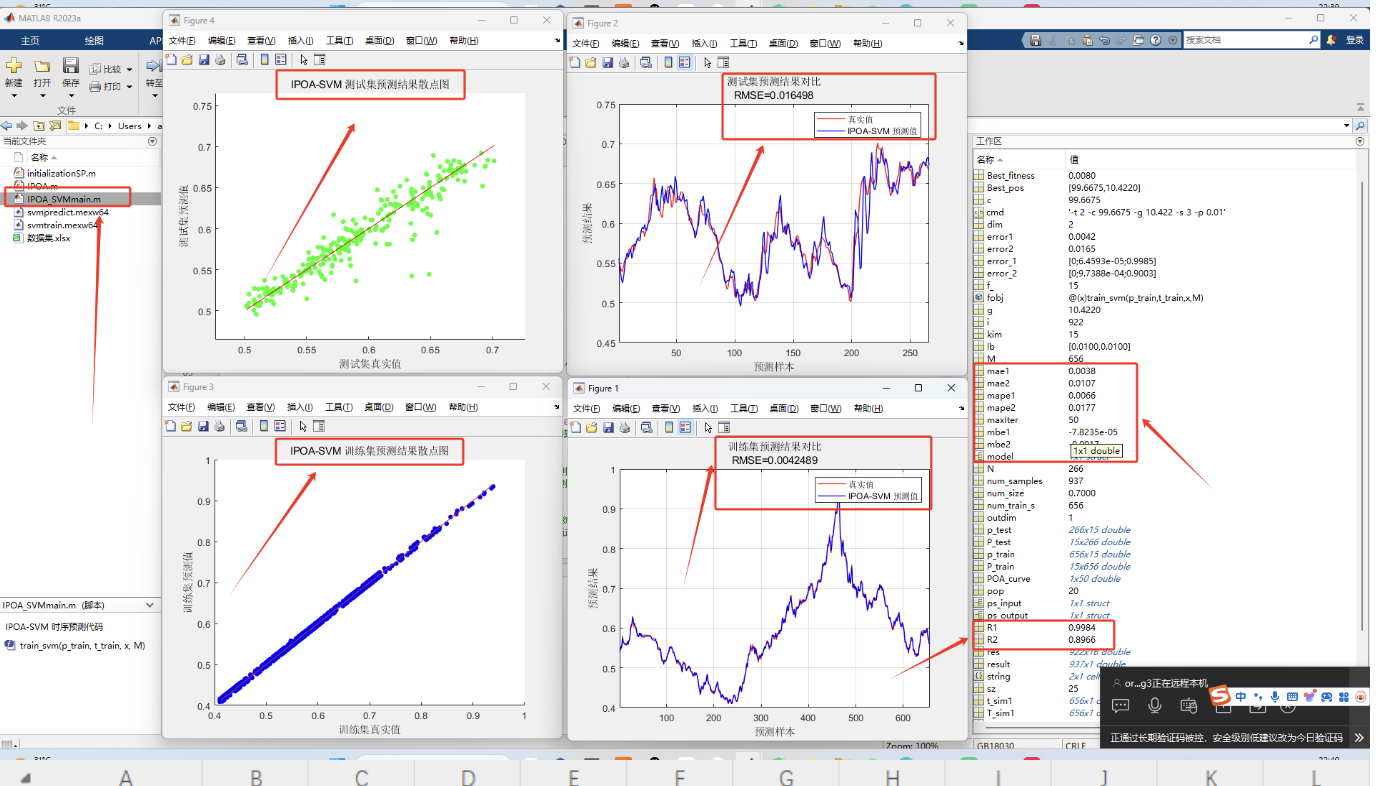Select Users in the folder path bar
The width and height of the screenshot is (1394, 786).
tap(130, 126)
